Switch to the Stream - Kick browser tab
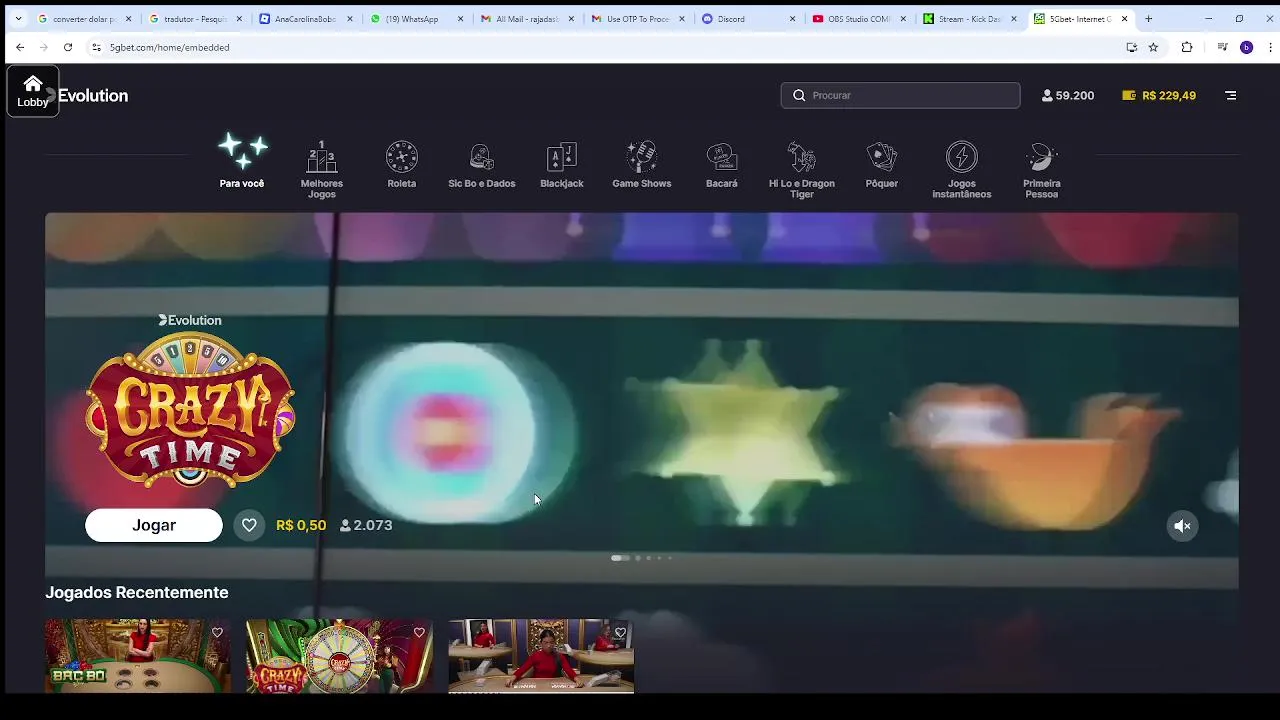1280x720 pixels. (967, 19)
